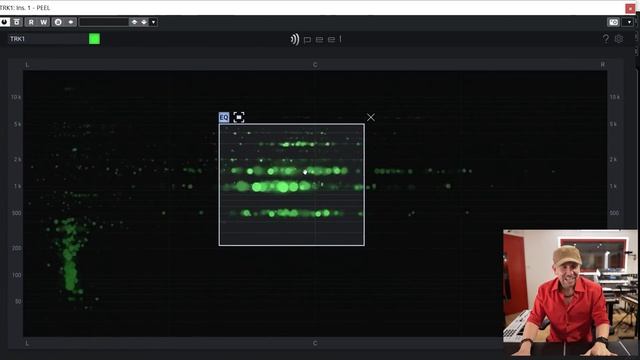640x360 pixels.
Task: Open the preset management dropdown arrow
Action: pos(153,22)
